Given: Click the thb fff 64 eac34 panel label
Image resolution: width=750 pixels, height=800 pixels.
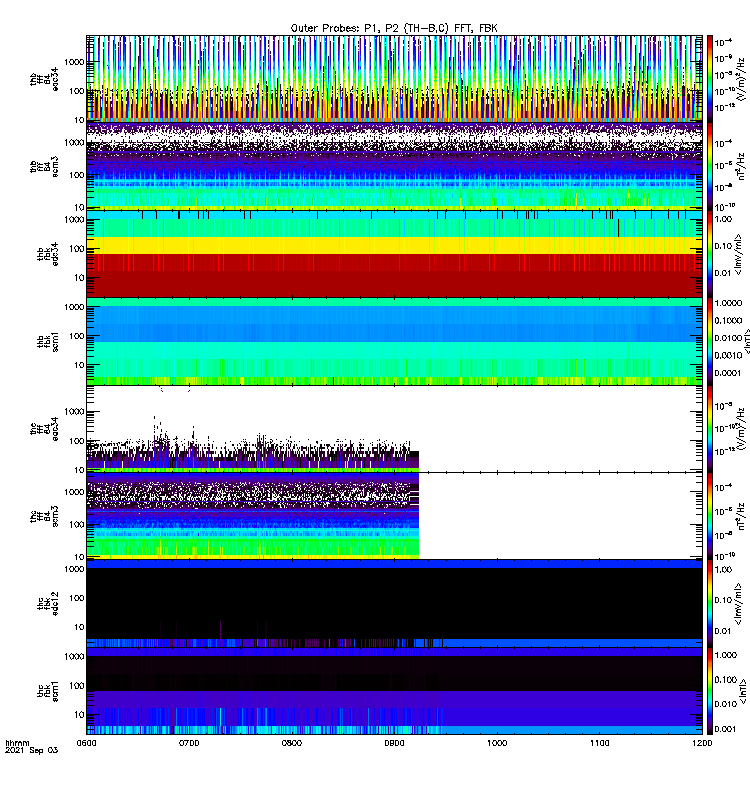Looking at the screenshot, I should coord(44,79).
